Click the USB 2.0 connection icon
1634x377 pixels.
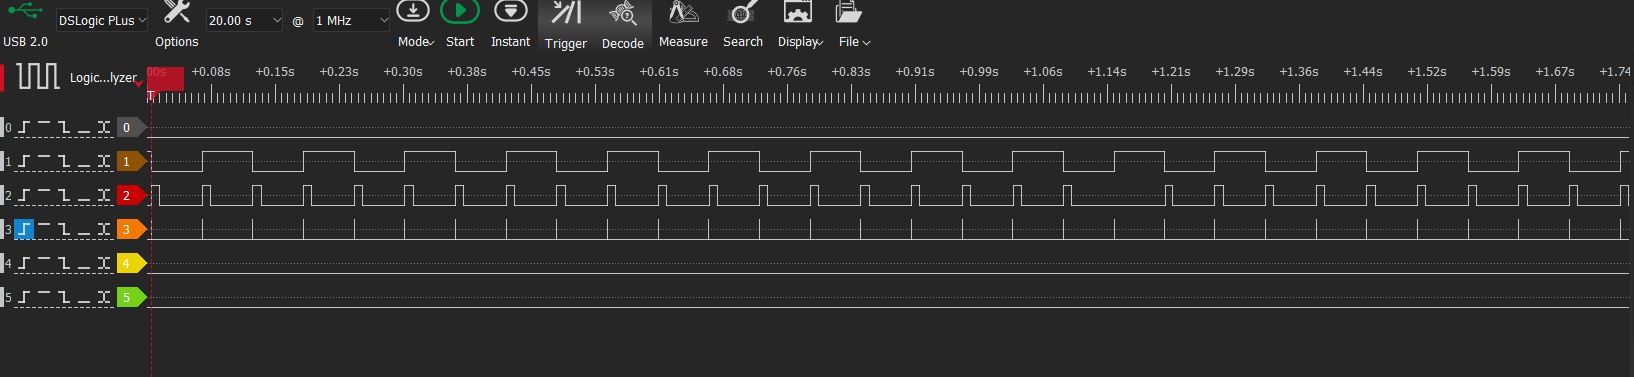[24, 12]
